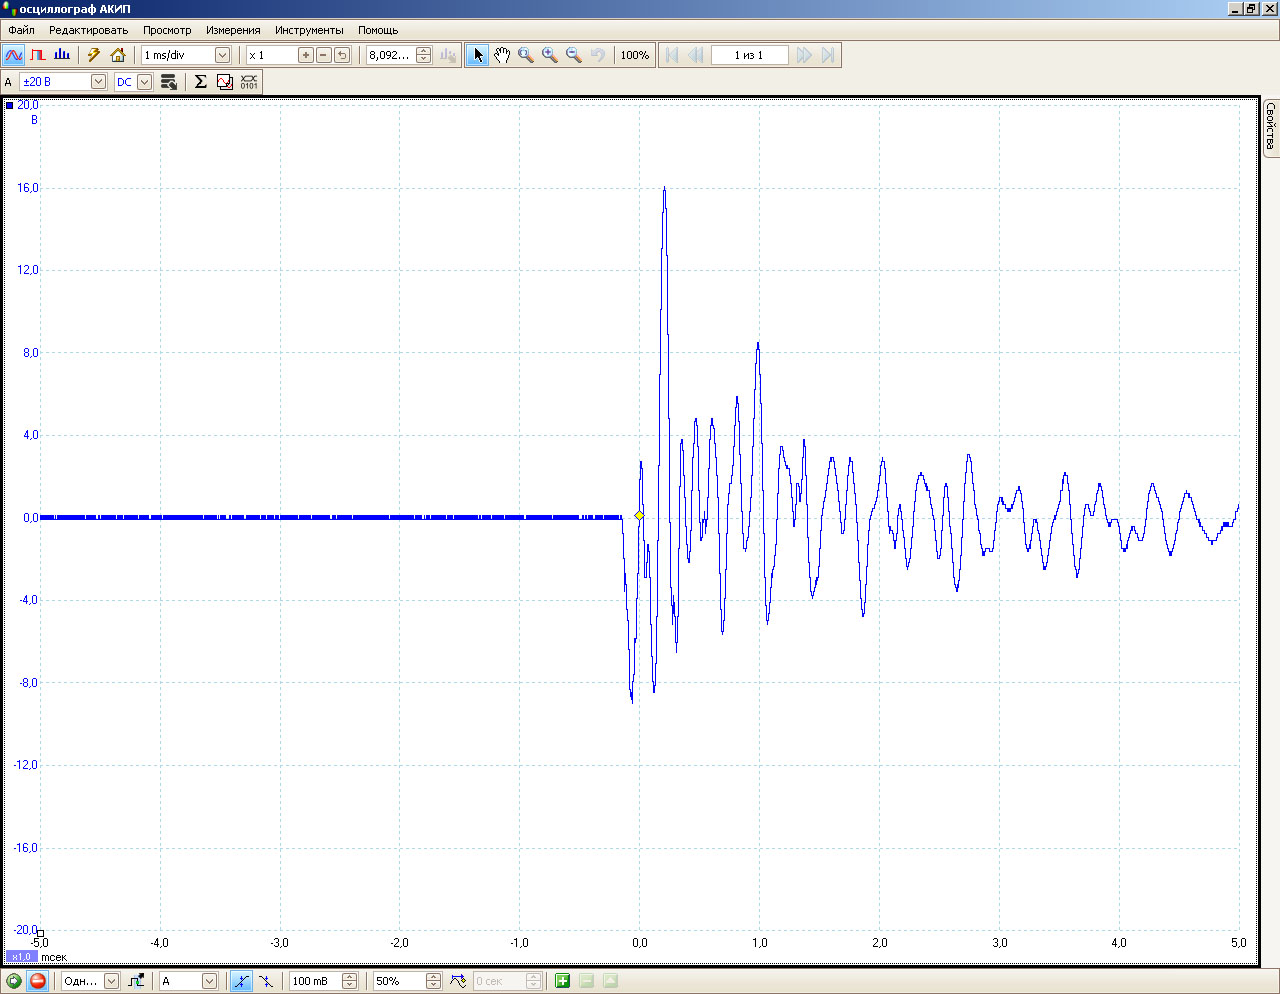
Task: Toggle falling edge trigger
Action: tap(265, 981)
